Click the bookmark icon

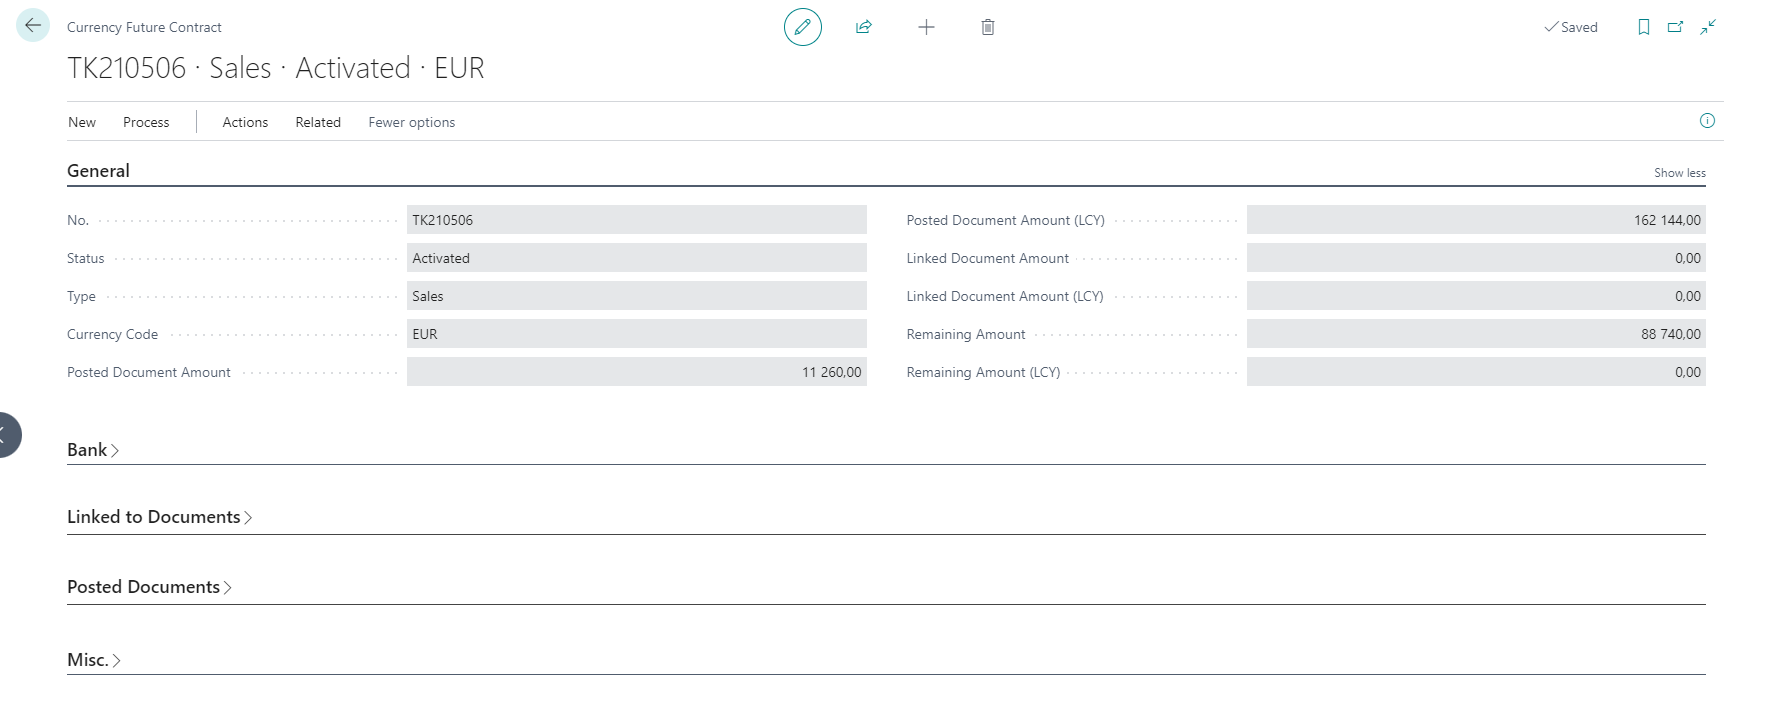coord(1643,27)
